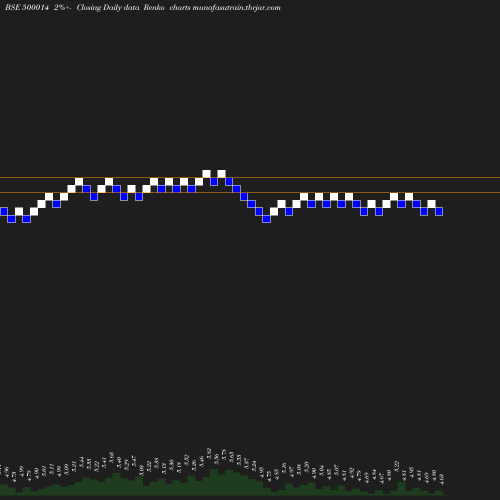The width and height of the screenshot is (500, 500).
Task: Click the 5.44 price label
Action: point(81,463)
